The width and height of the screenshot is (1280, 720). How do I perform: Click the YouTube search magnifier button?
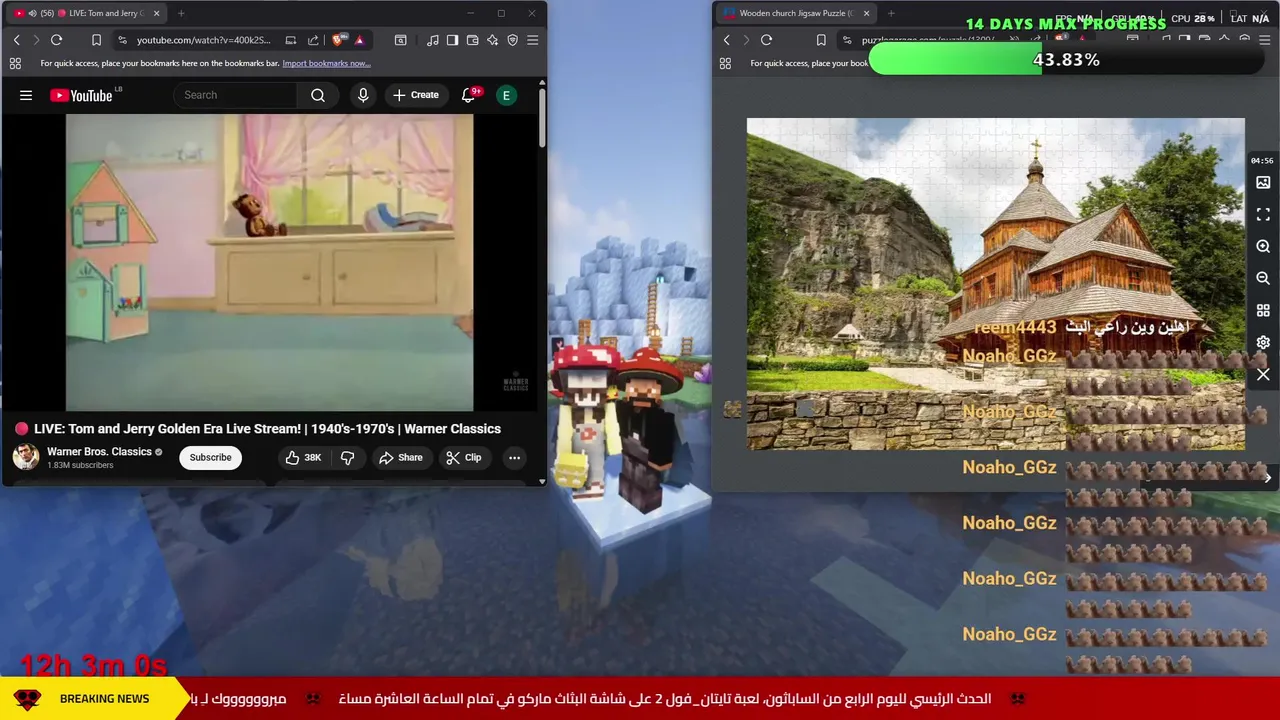[x=318, y=95]
